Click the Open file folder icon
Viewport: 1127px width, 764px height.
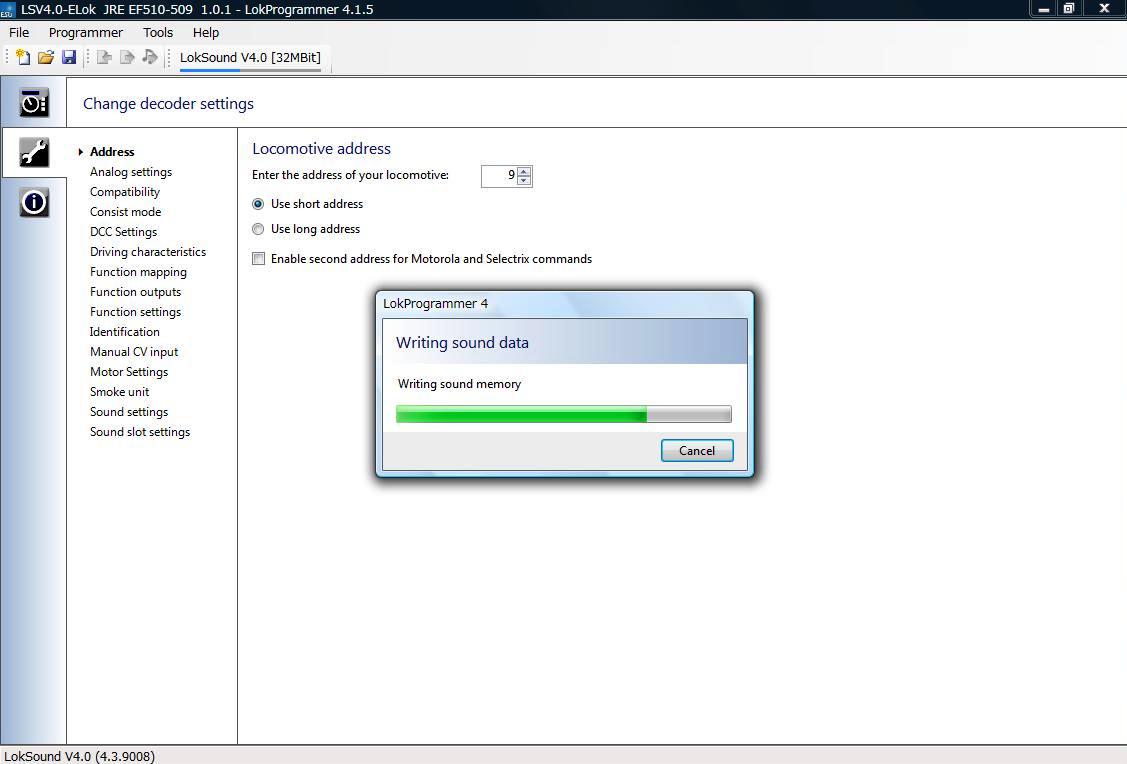tap(46, 57)
